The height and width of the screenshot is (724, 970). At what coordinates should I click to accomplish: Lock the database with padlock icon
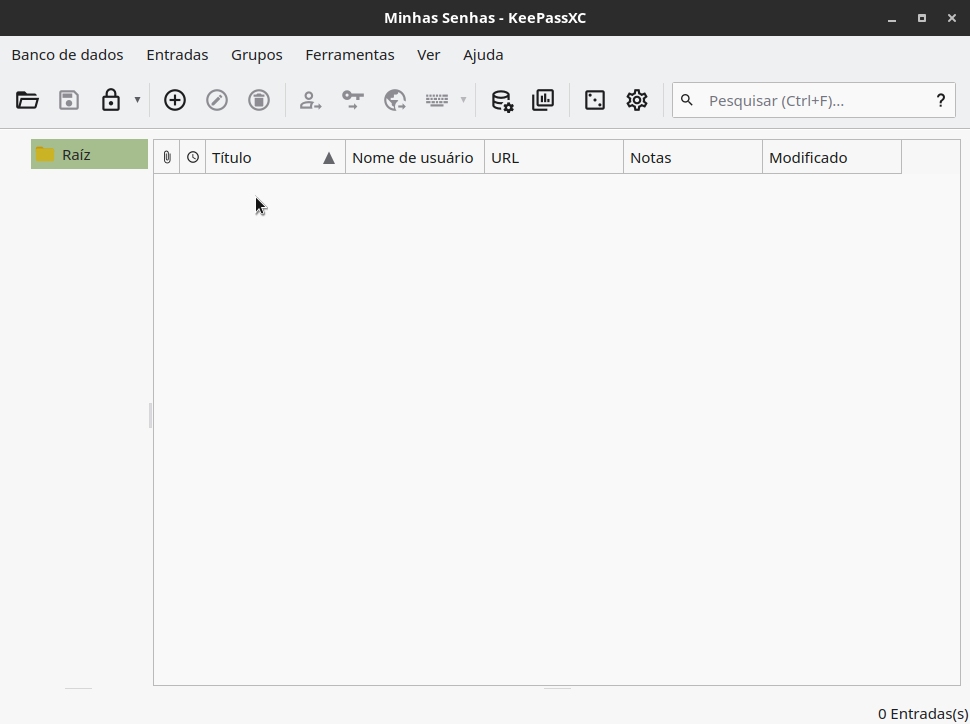111,100
